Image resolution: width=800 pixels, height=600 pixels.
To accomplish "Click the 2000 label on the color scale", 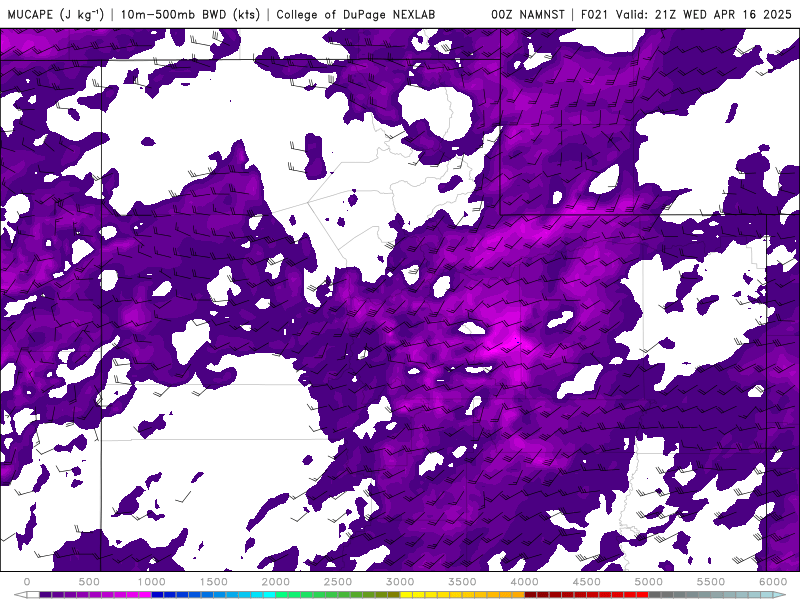I will [276, 582].
